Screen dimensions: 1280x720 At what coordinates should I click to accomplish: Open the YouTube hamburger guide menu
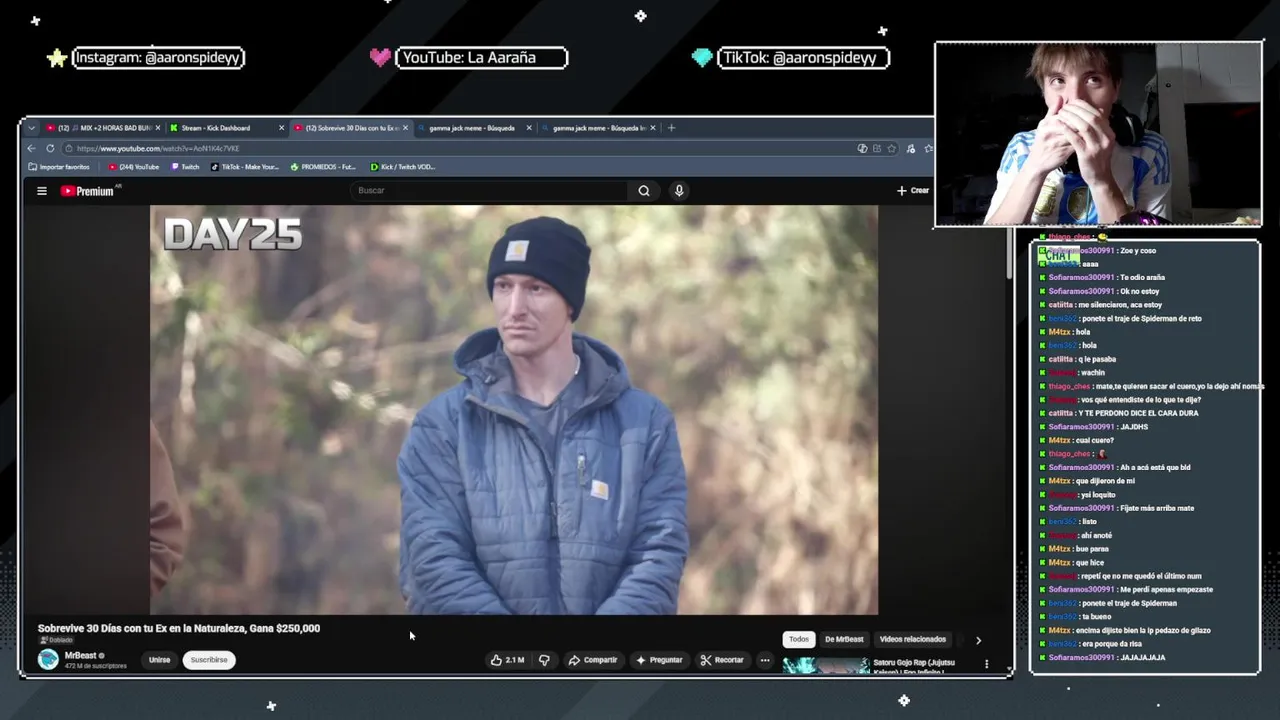[x=42, y=191]
